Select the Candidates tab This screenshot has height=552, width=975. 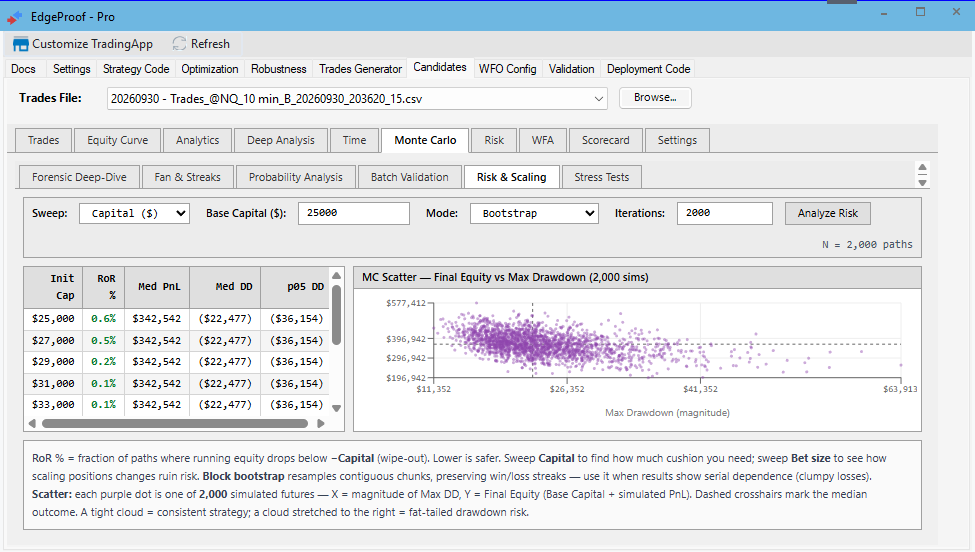tap(440, 67)
